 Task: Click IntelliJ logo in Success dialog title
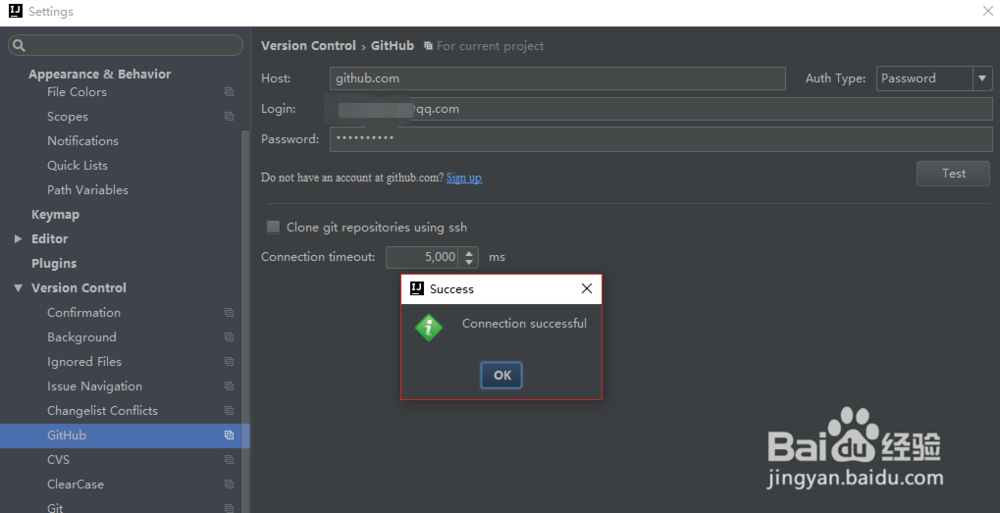tap(416, 288)
